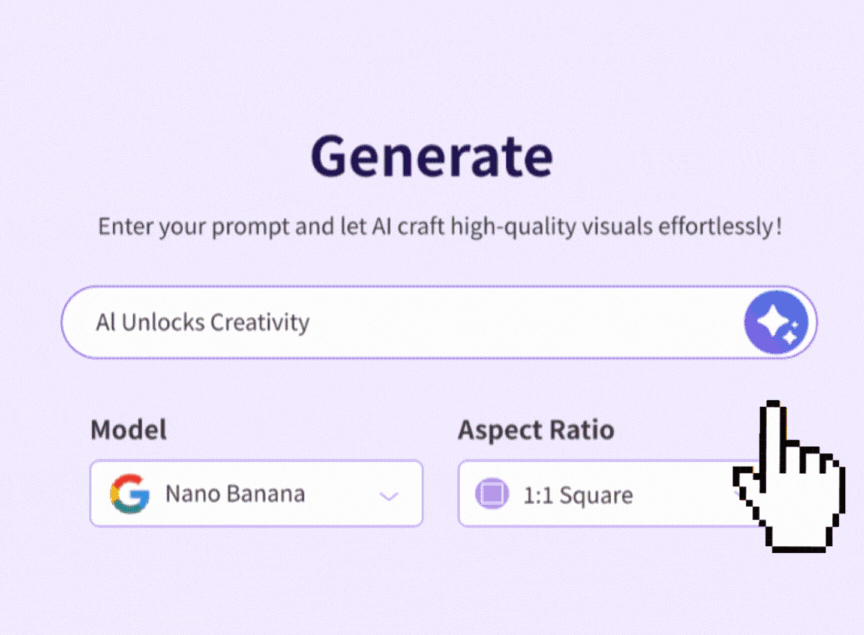Click the Generate heading
Viewport: 864px width, 635px height.
(x=431, y=156)
